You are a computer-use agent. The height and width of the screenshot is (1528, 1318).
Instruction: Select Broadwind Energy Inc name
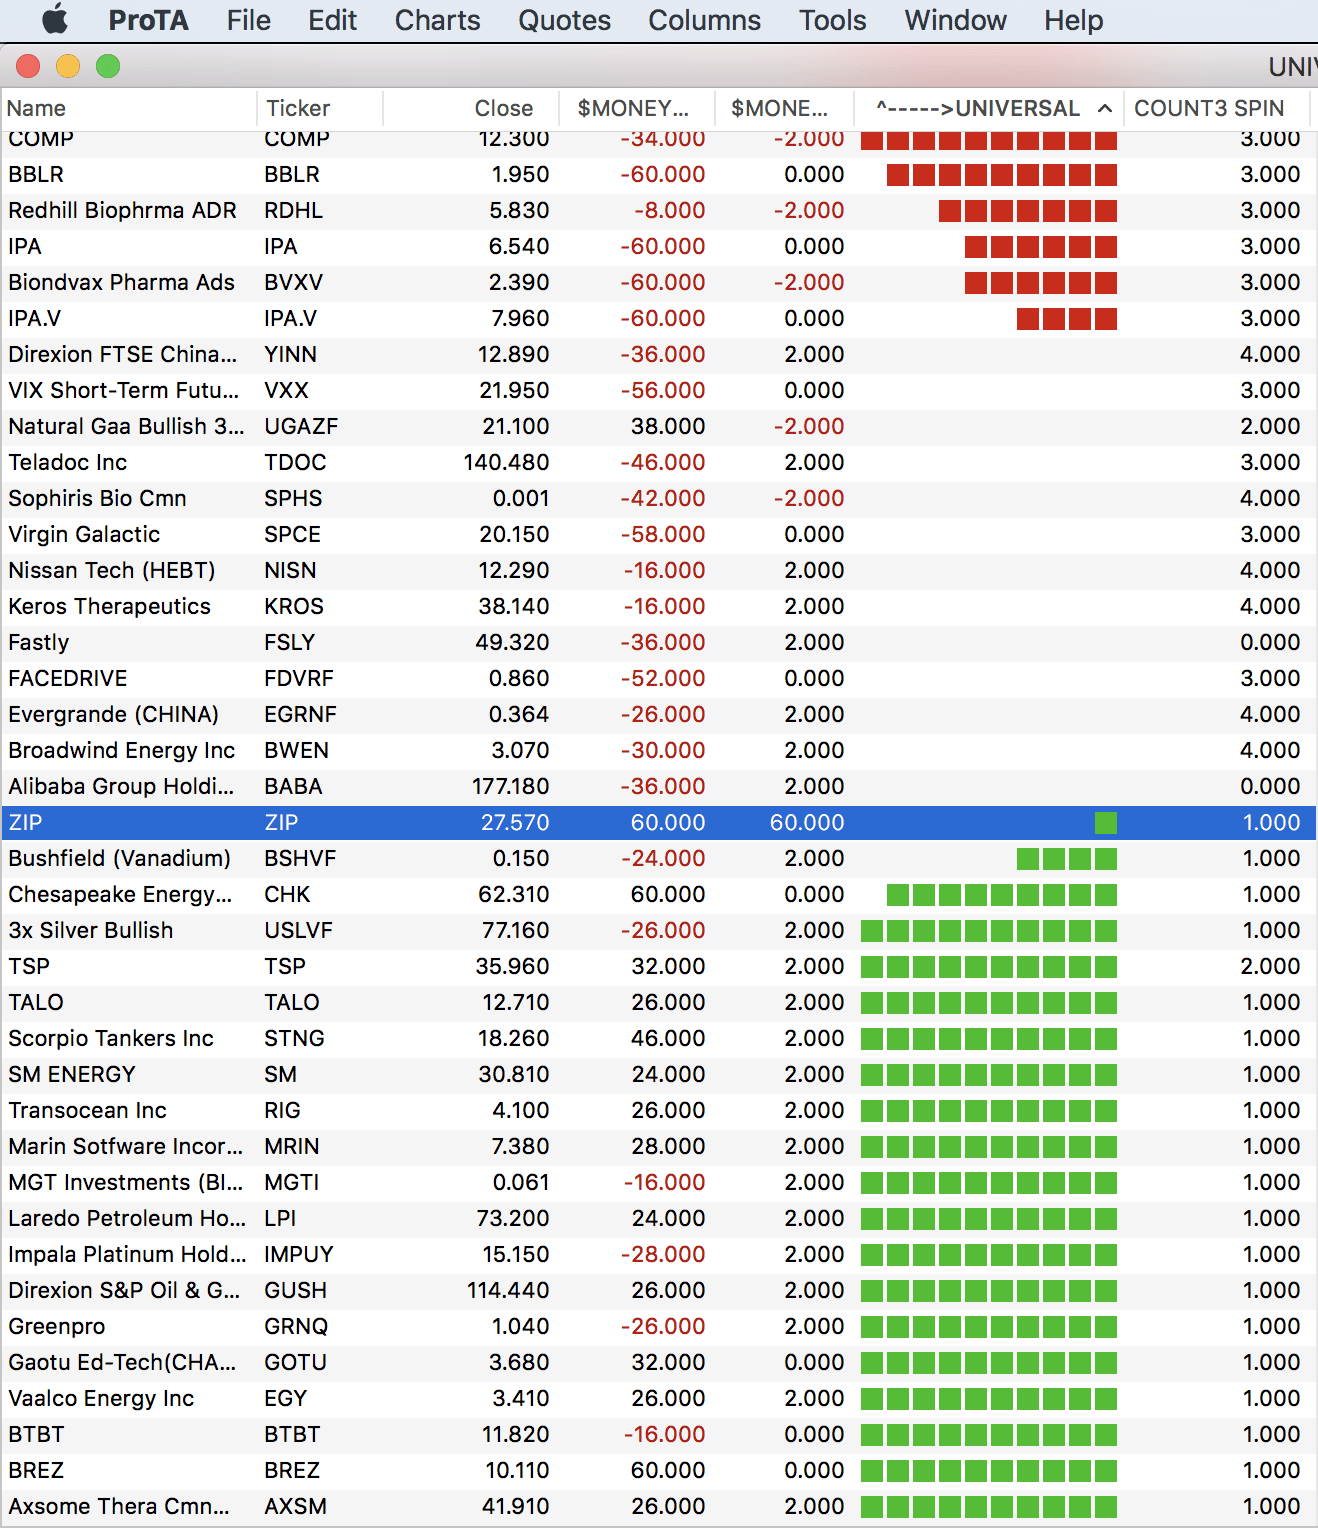[121, 750]
